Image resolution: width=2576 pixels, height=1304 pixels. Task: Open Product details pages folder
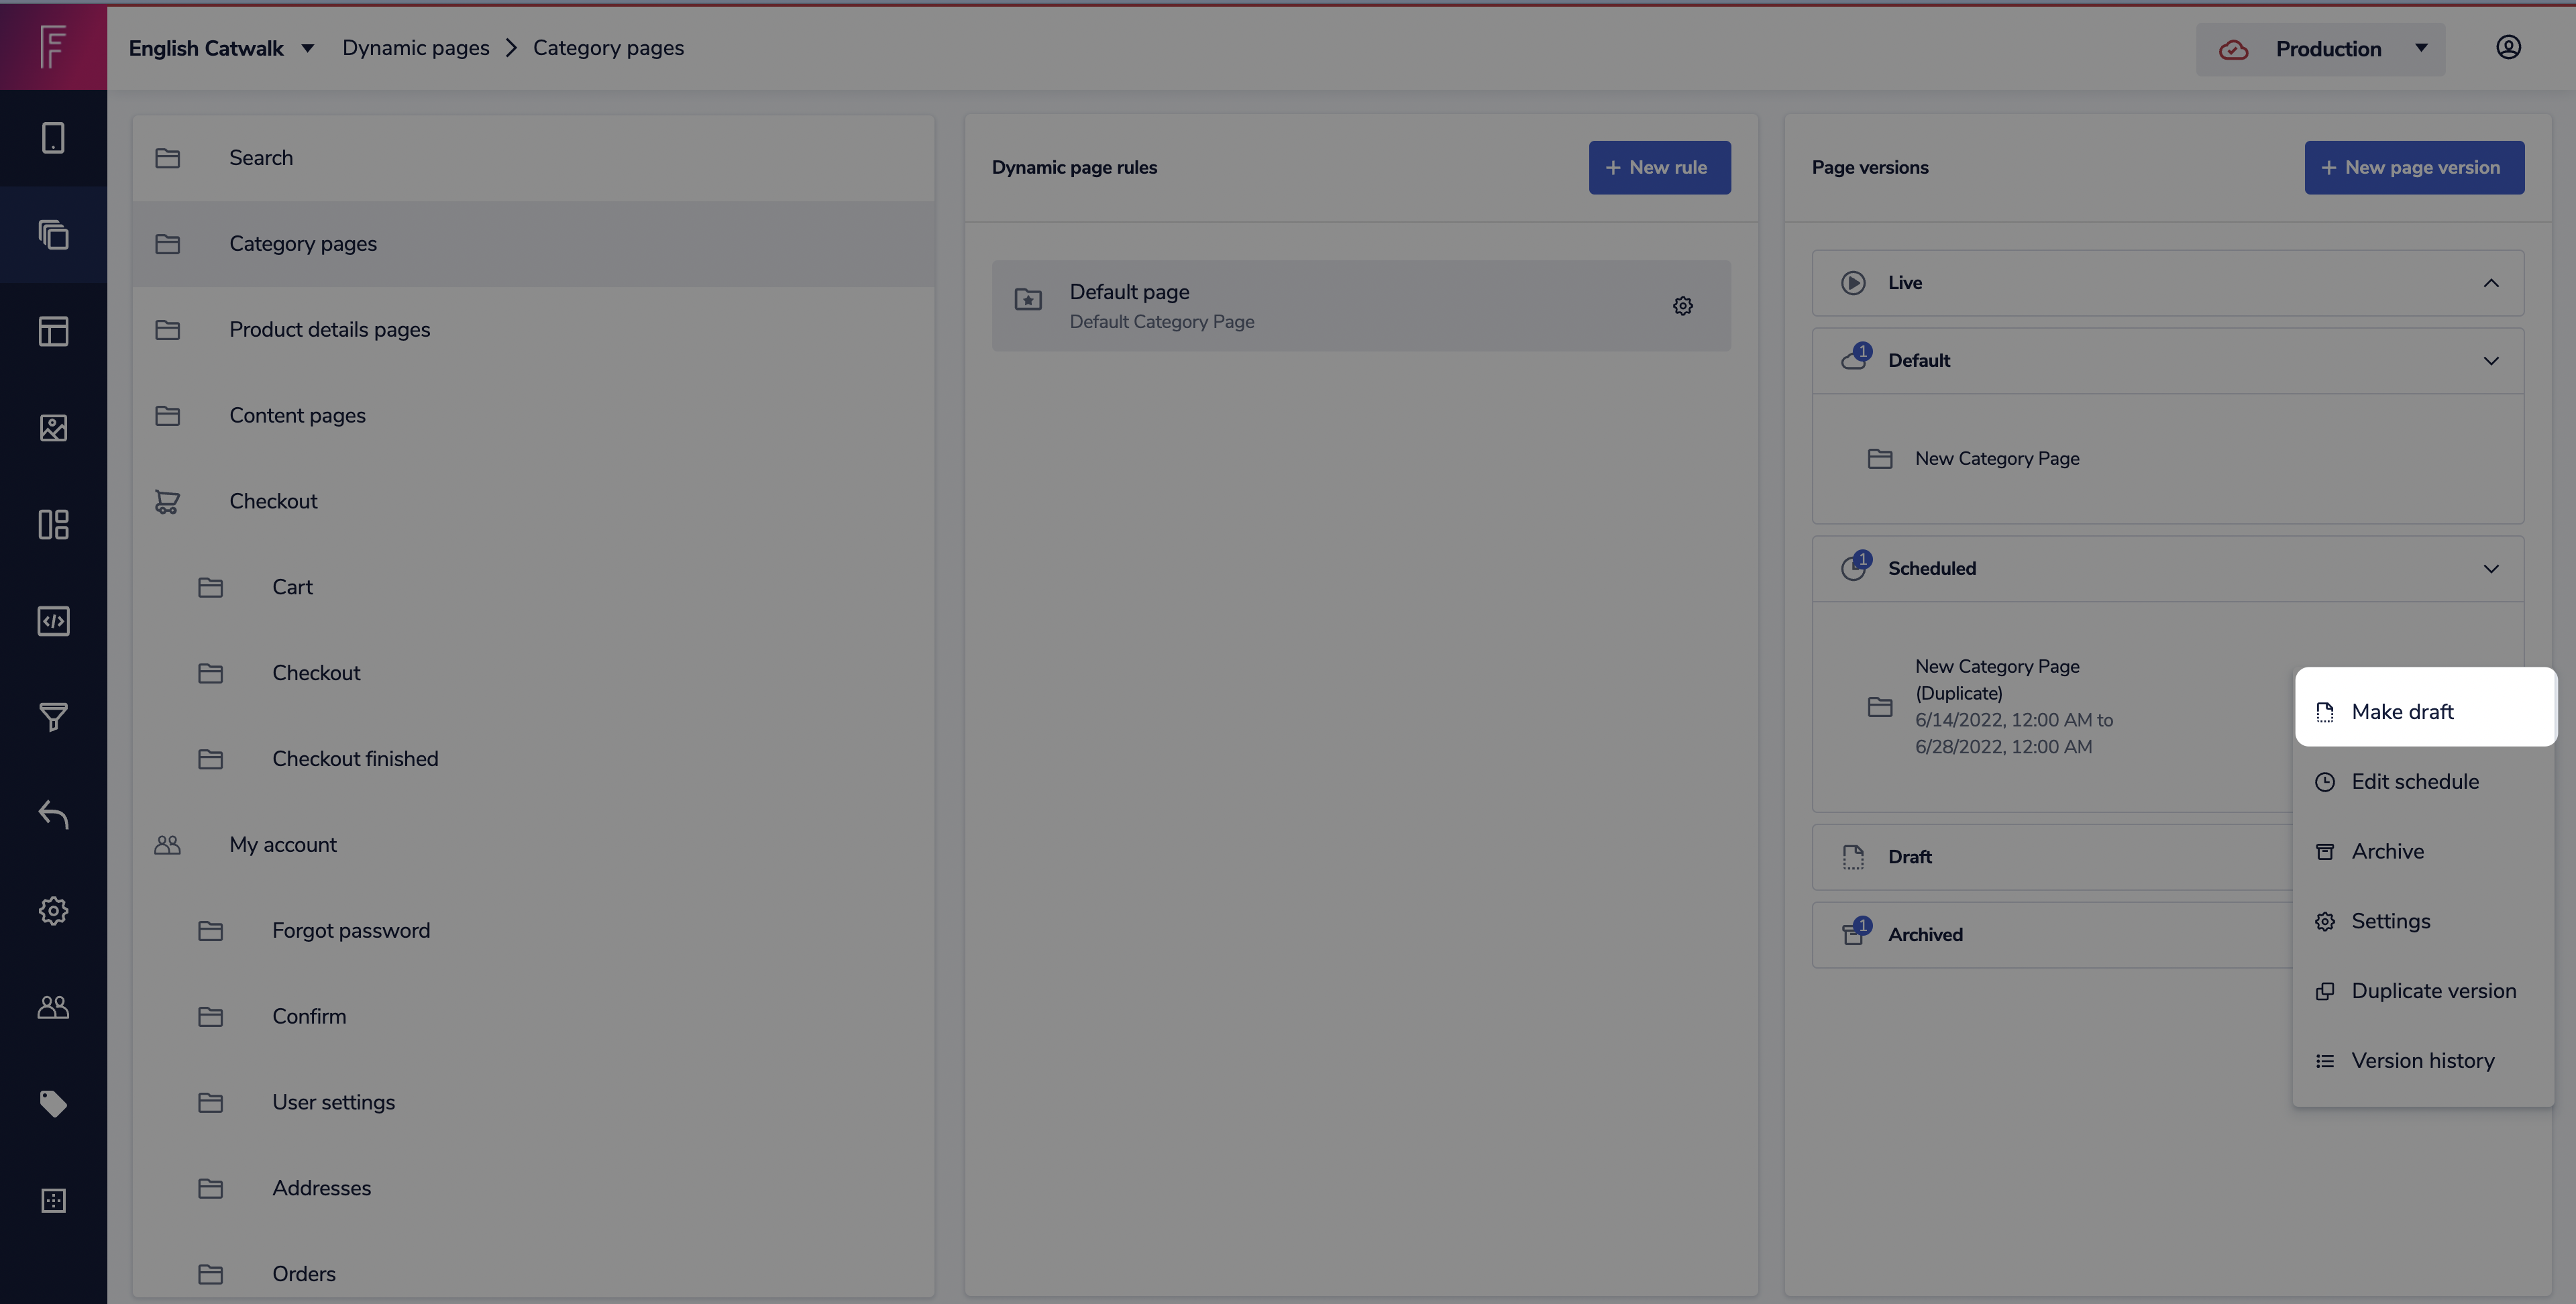[x=329, y=330]
